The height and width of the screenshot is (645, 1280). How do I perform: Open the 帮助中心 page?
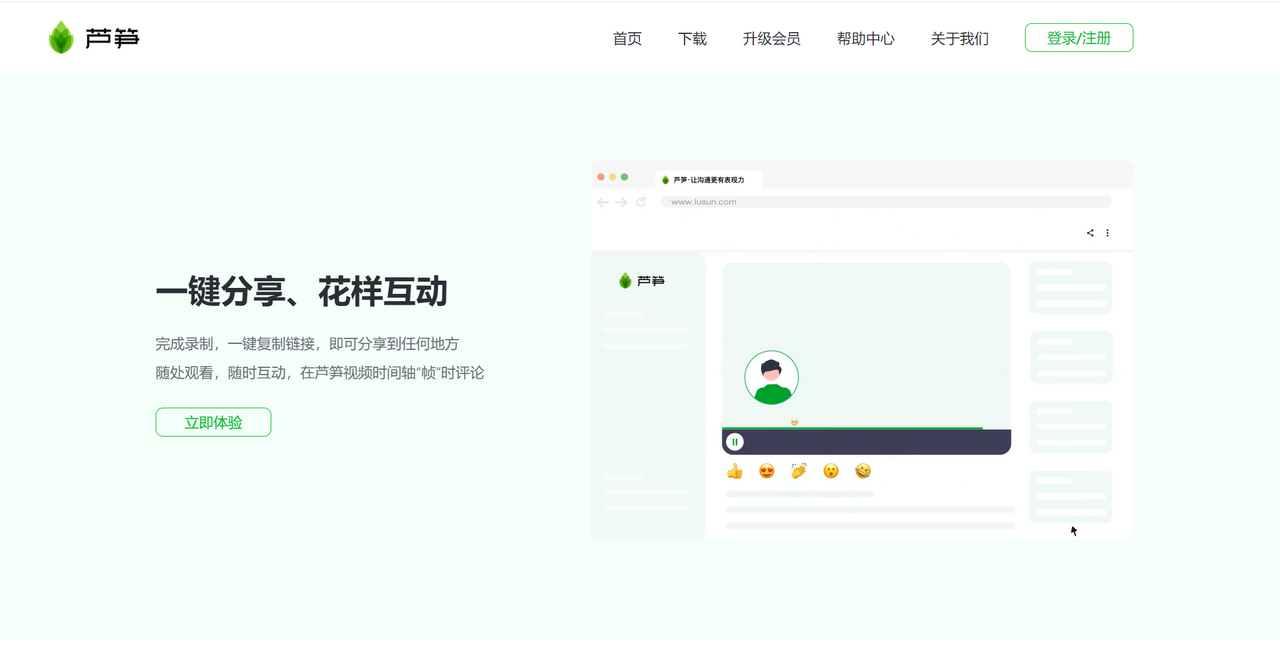865,39
